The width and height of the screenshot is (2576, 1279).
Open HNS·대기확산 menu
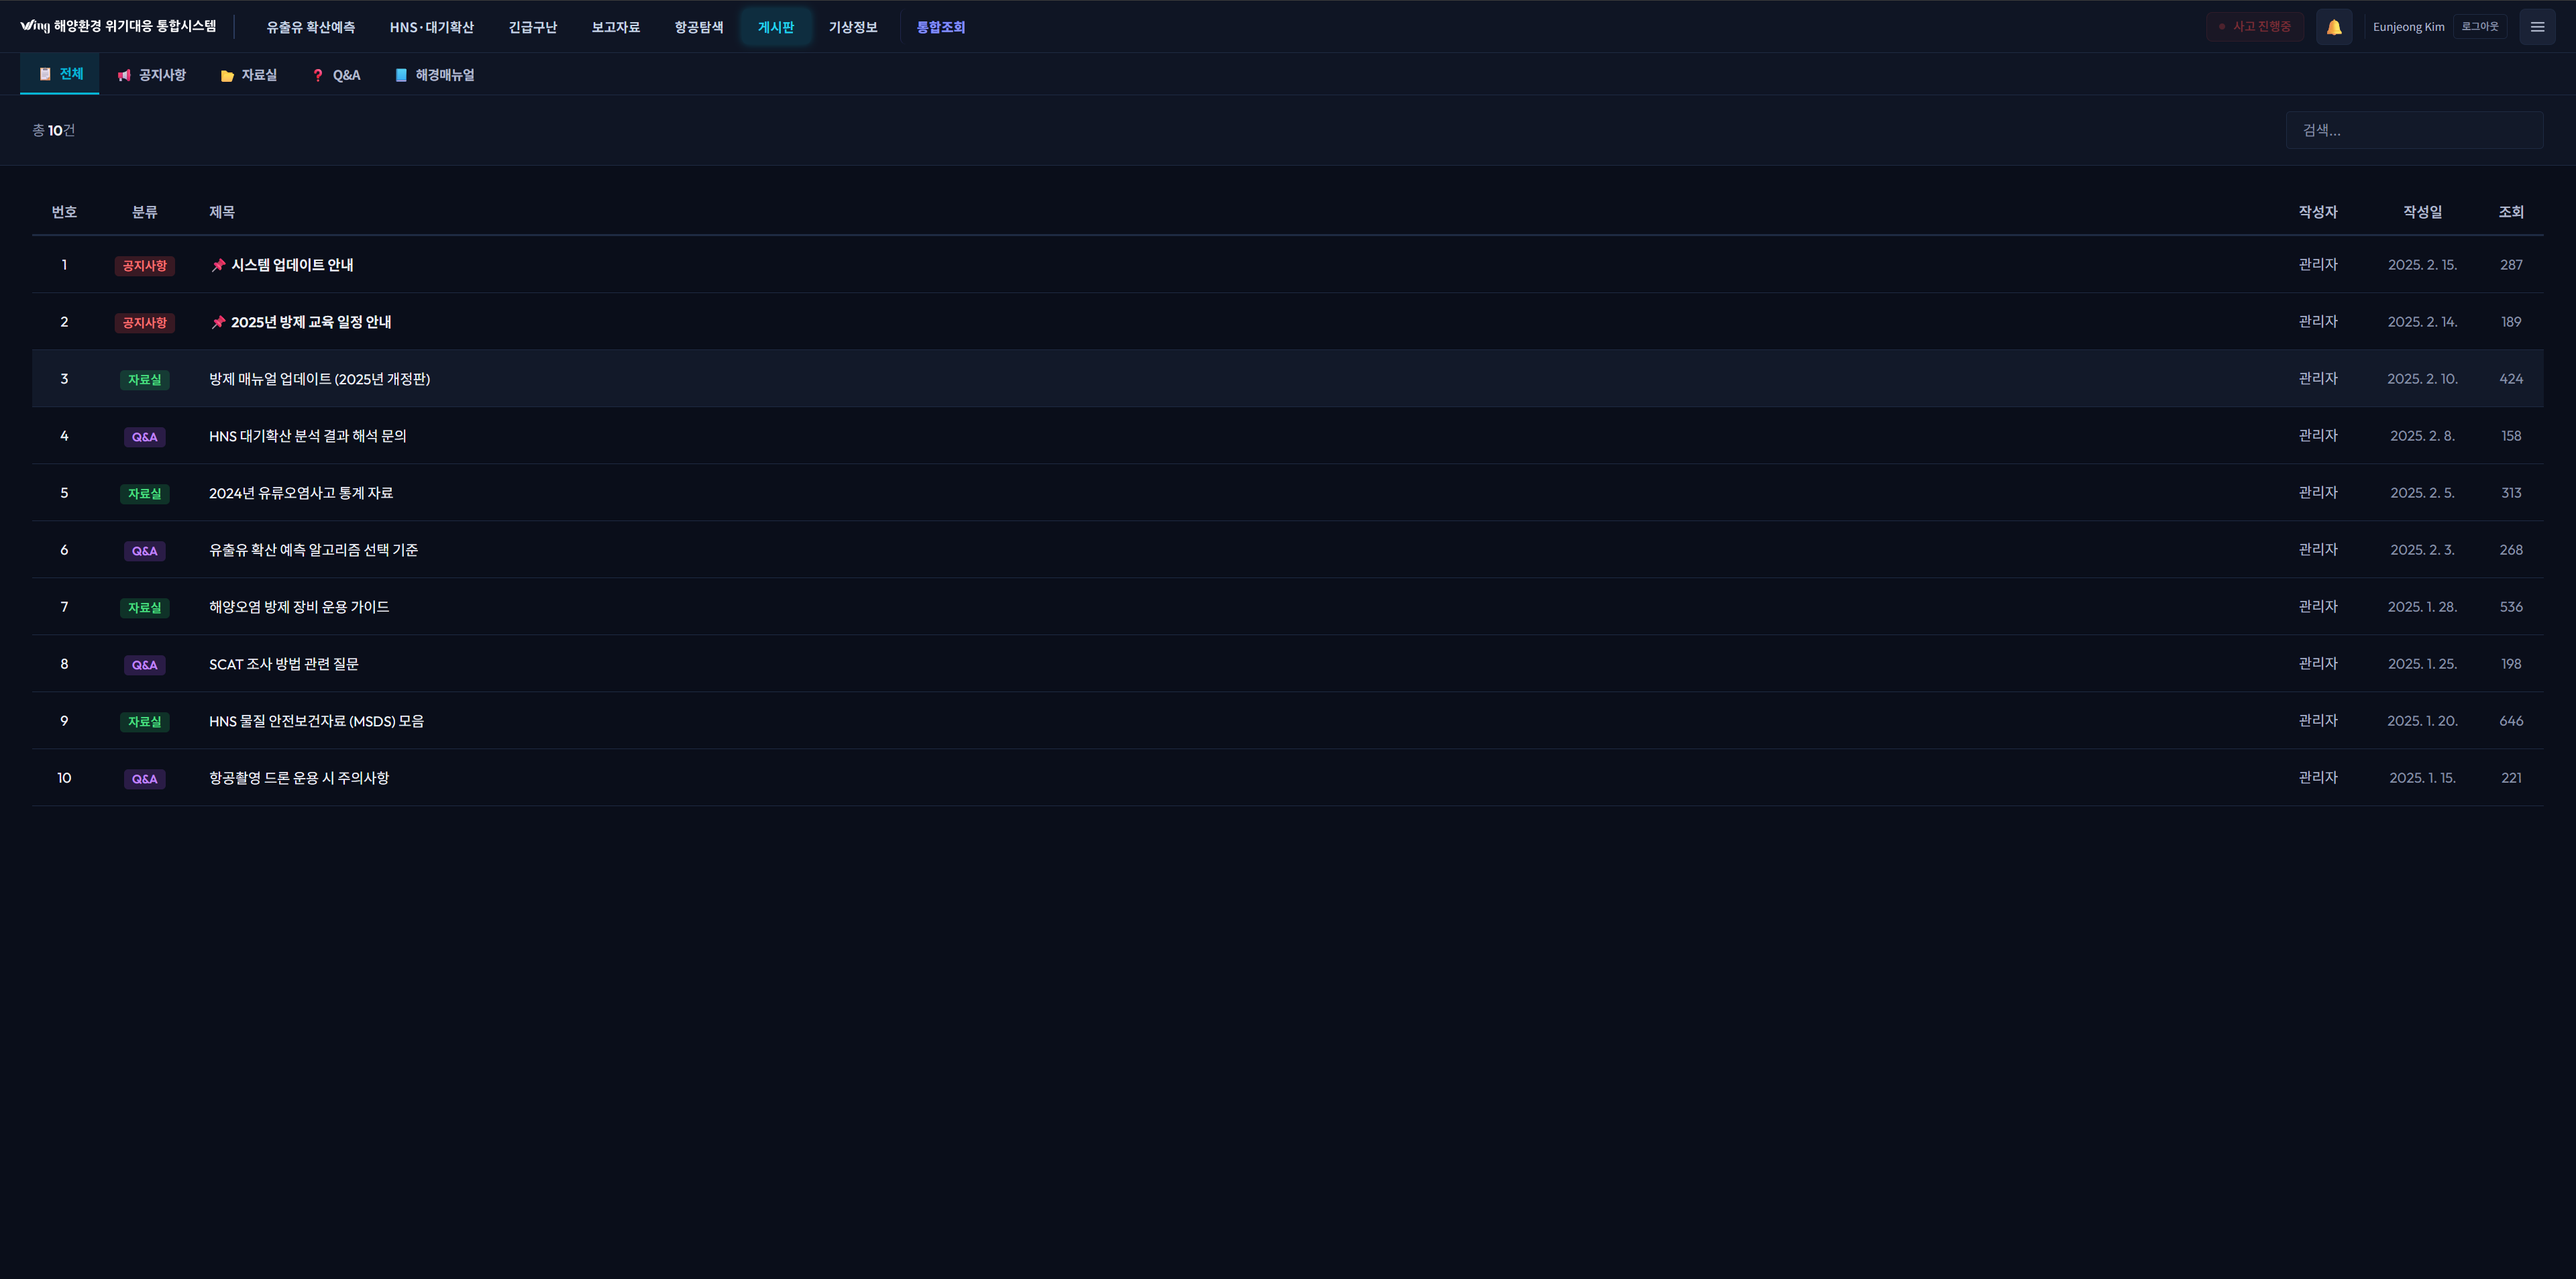431,27
